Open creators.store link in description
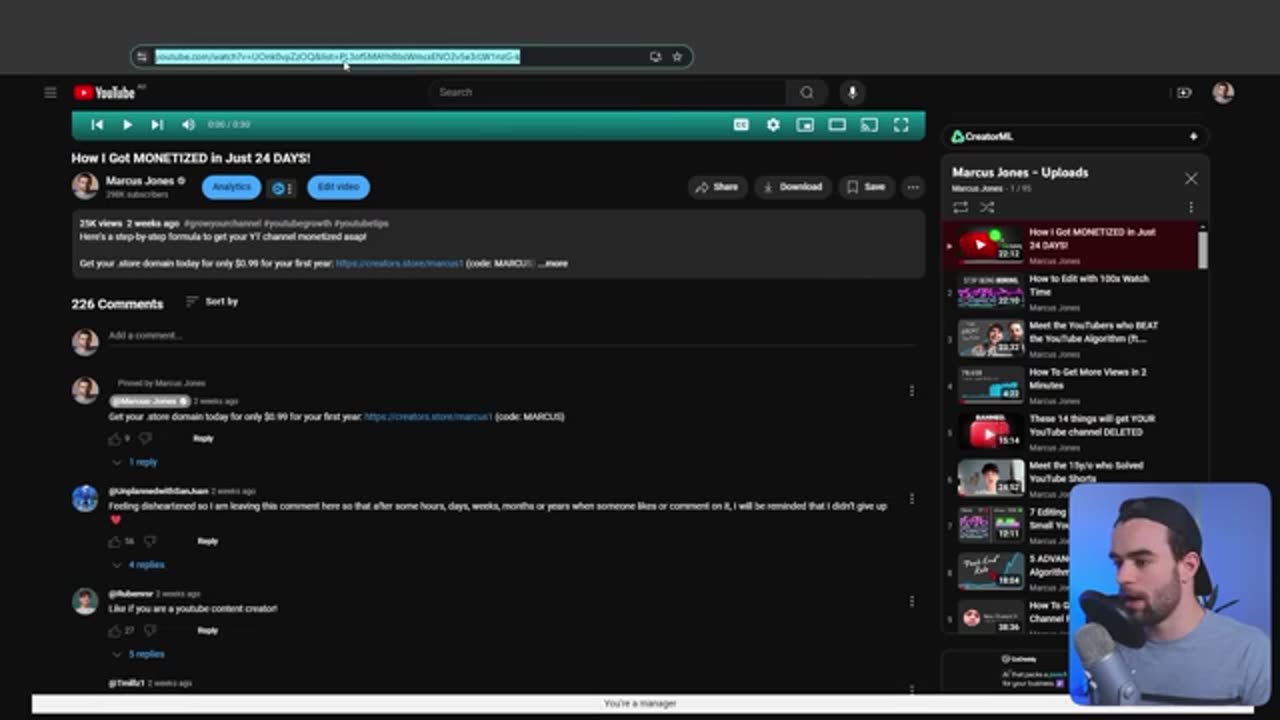Image resolution: width=1280 pixels, height=720 pixels. (399, 264)
